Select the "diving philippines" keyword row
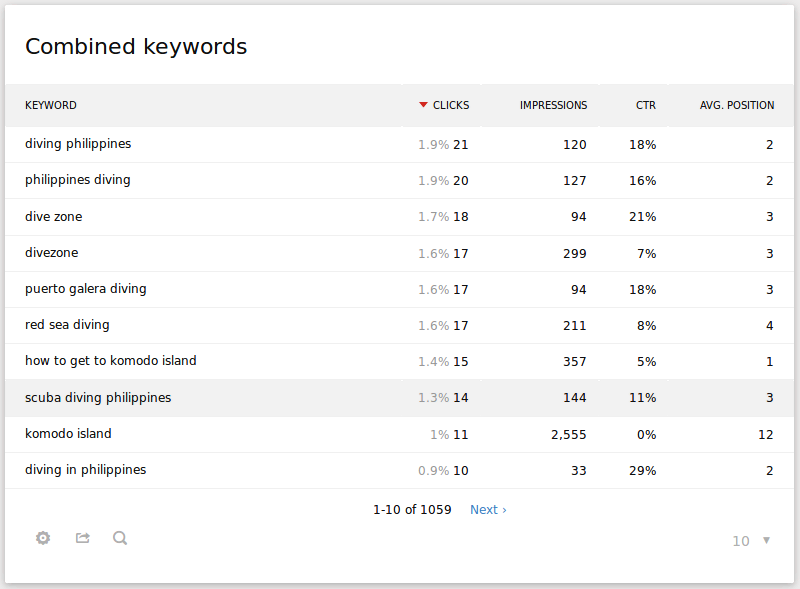 click(x=78, y=143)
